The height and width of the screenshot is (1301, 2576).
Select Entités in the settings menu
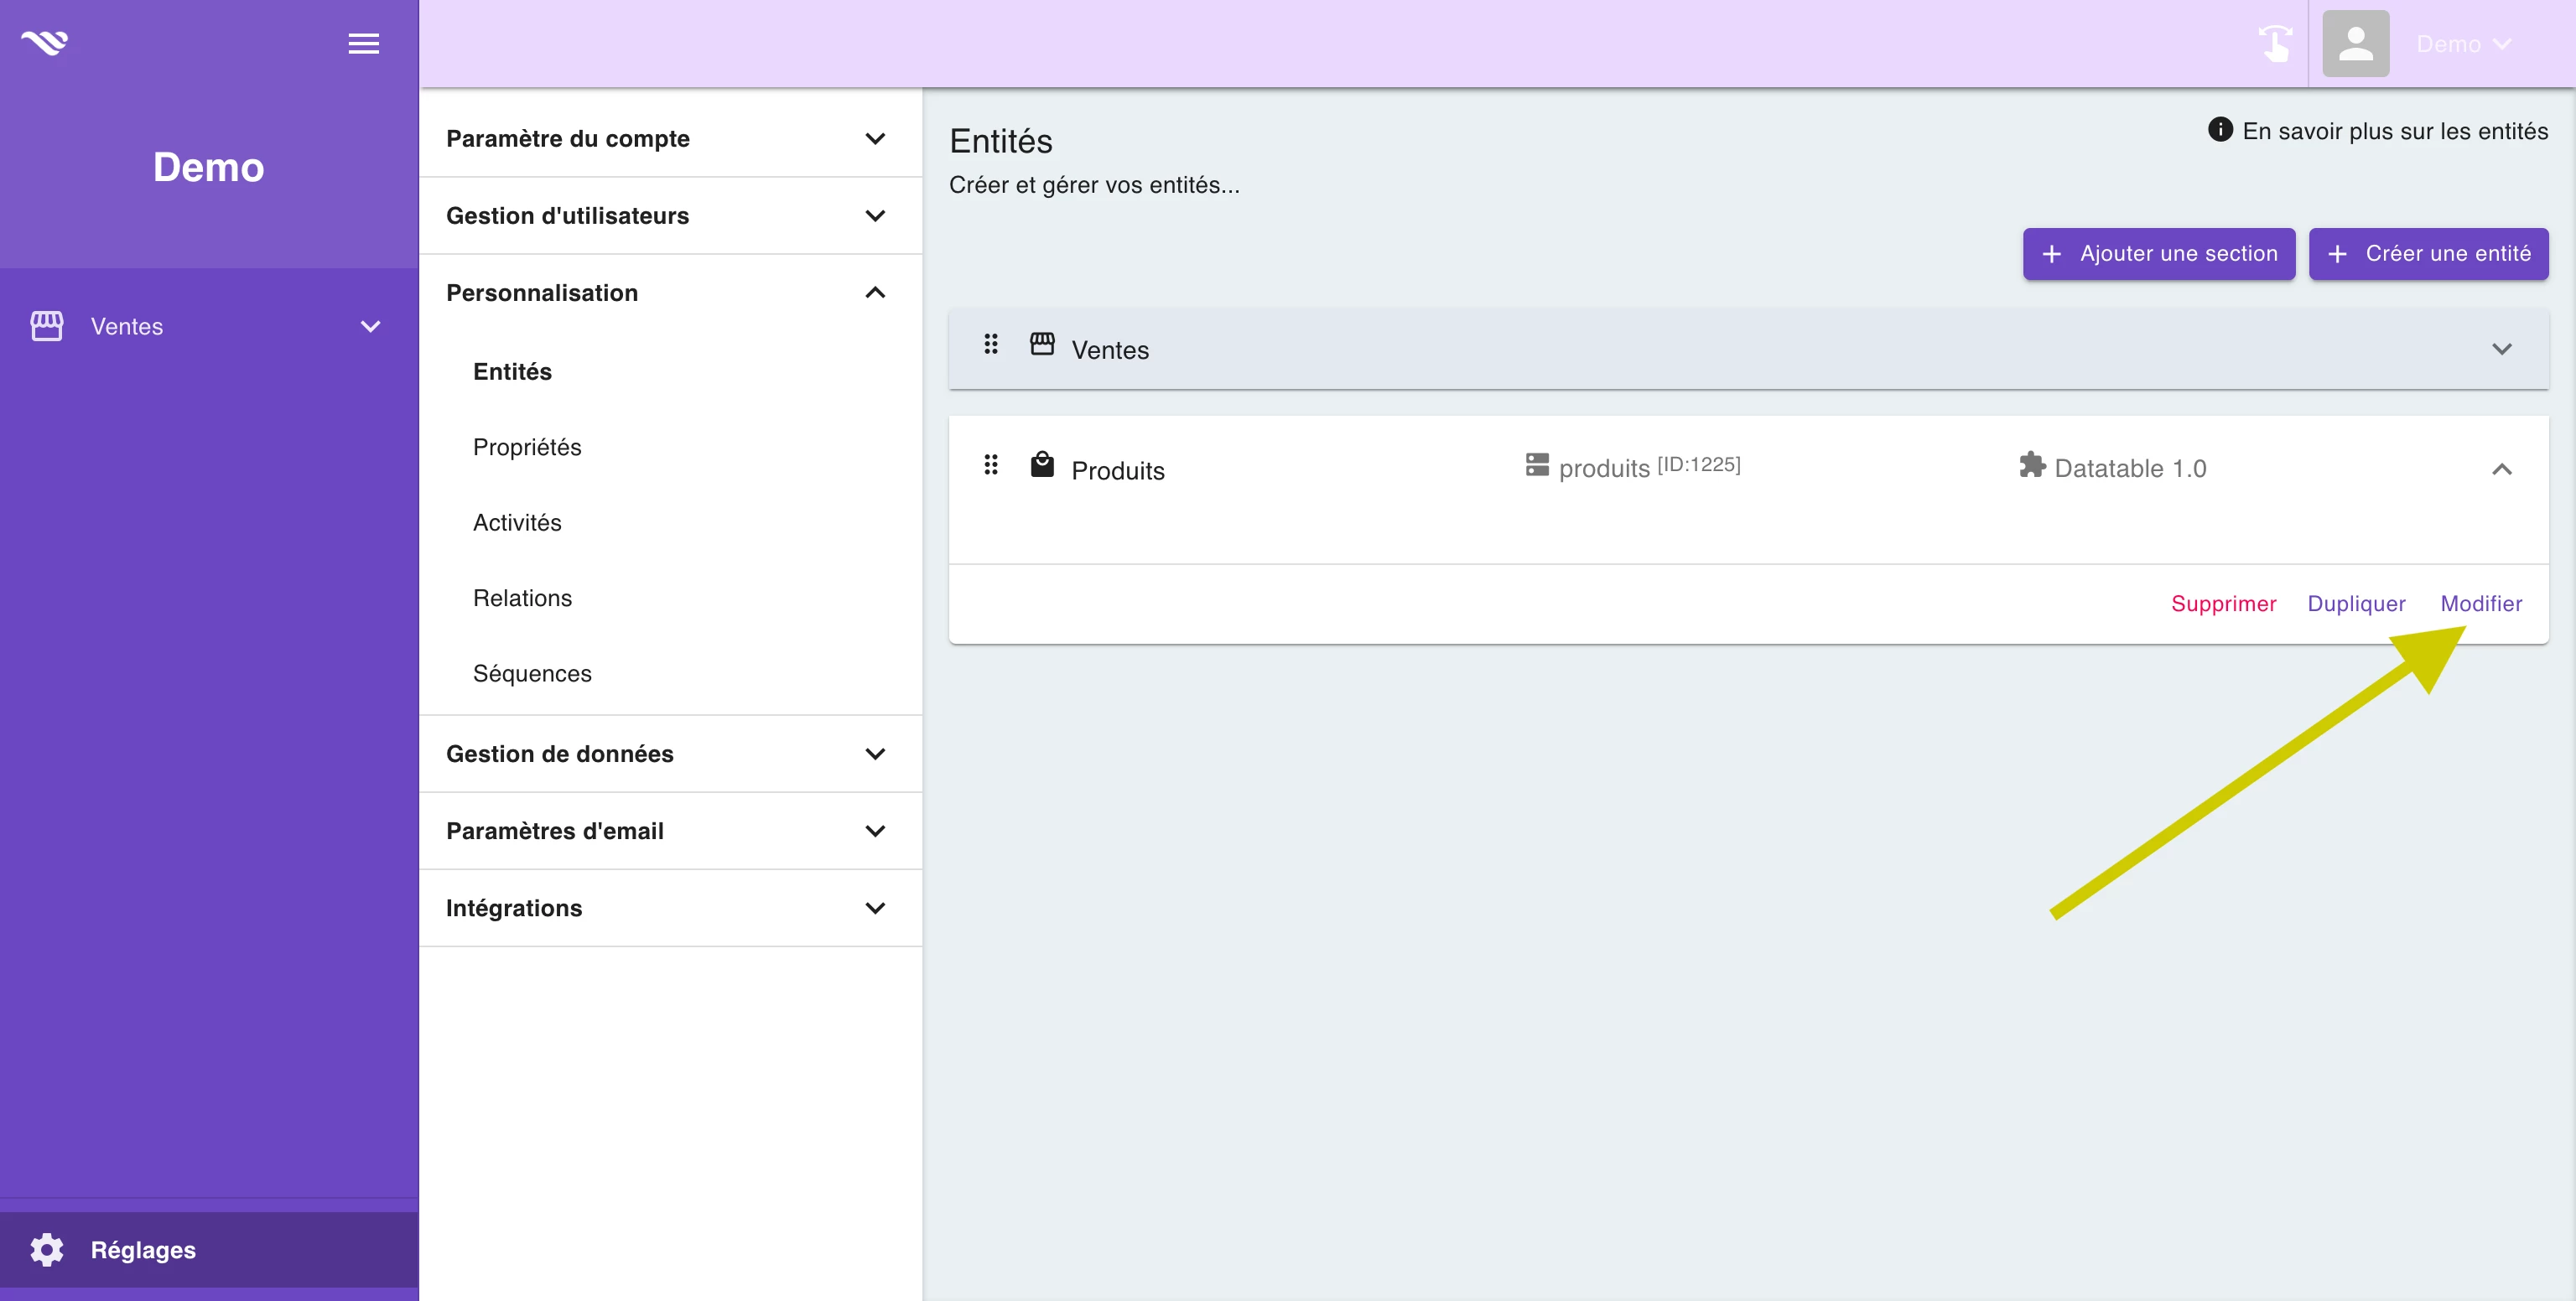(x=512, y=371)
